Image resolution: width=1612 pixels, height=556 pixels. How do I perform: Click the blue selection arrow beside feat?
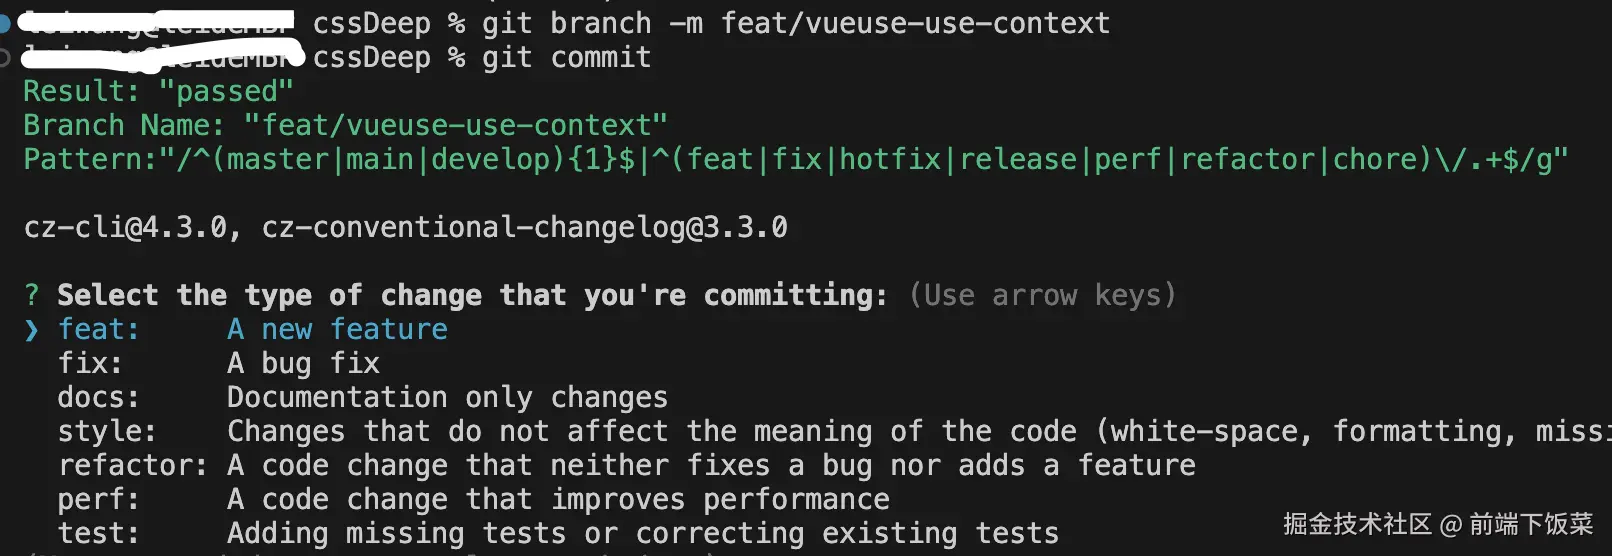pos(32,330)
